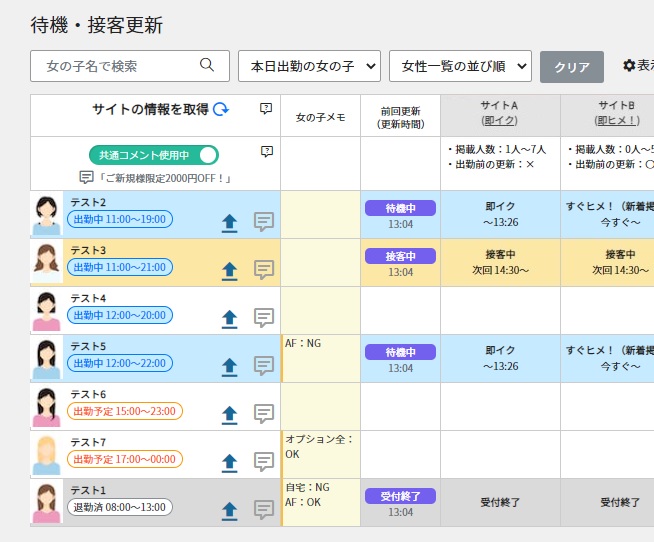
Task: Focus the 女の子名で検索 search field
Action: [x=115, y=66]
